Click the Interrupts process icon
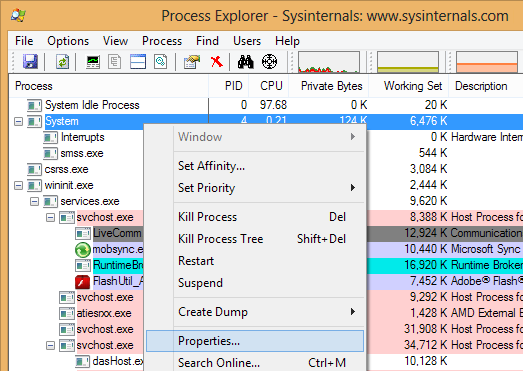Screen dimensions: 523x371 pos(50,137)
